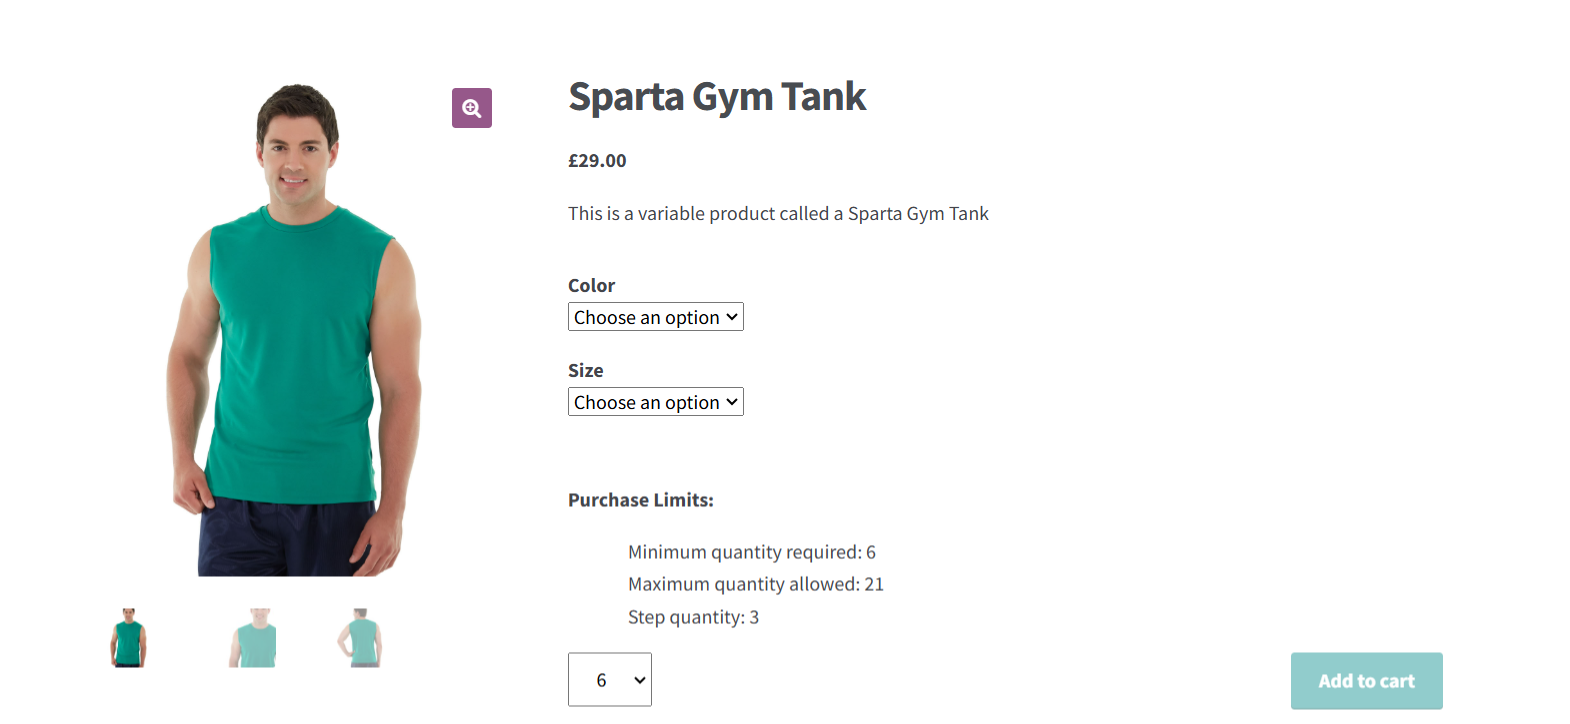Screen dimensions: 1570x724
Task: Click the Size dropdown's chevron arrow
Action: click(732, 401)
